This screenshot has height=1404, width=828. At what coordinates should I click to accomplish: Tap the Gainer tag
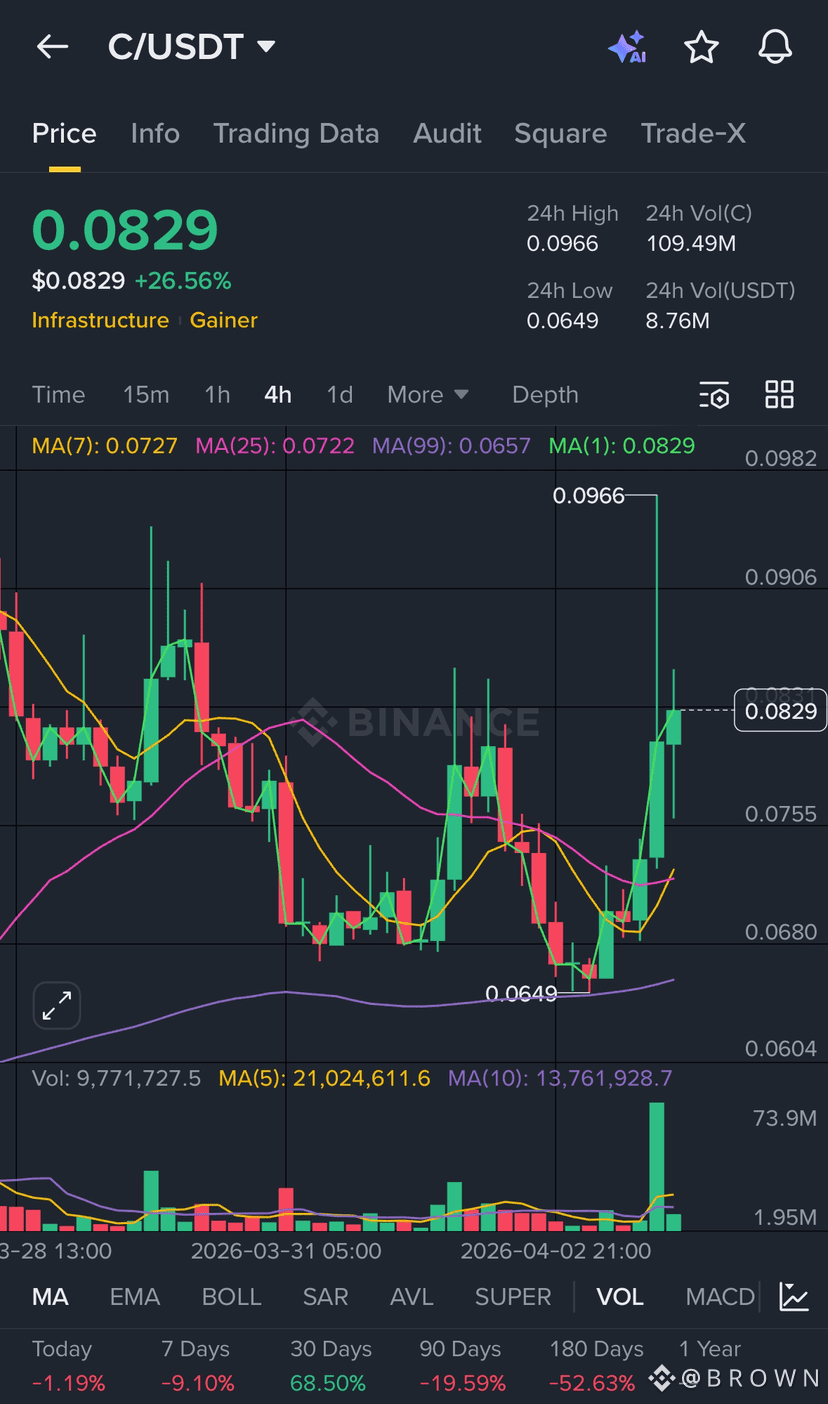point(224,320)
